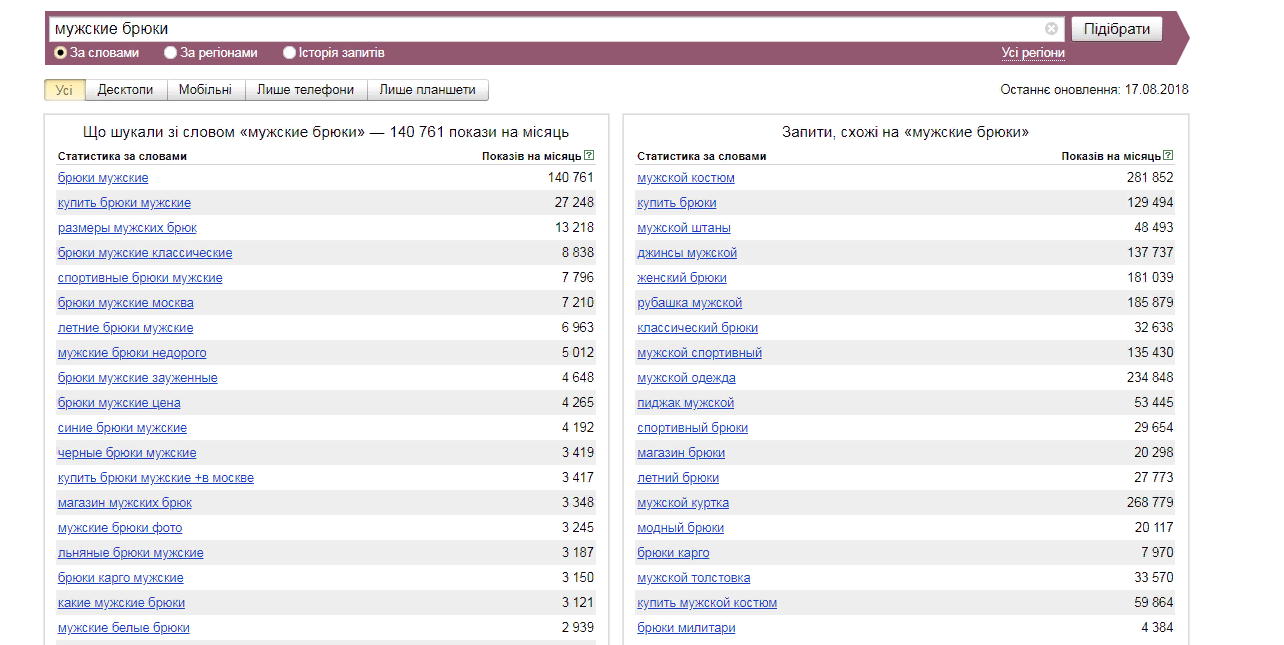Viewport: 1284px width, 645px height.
Task: Clear the search field with the X icon
Action: pyautogui.click(x=1051, y=29)
